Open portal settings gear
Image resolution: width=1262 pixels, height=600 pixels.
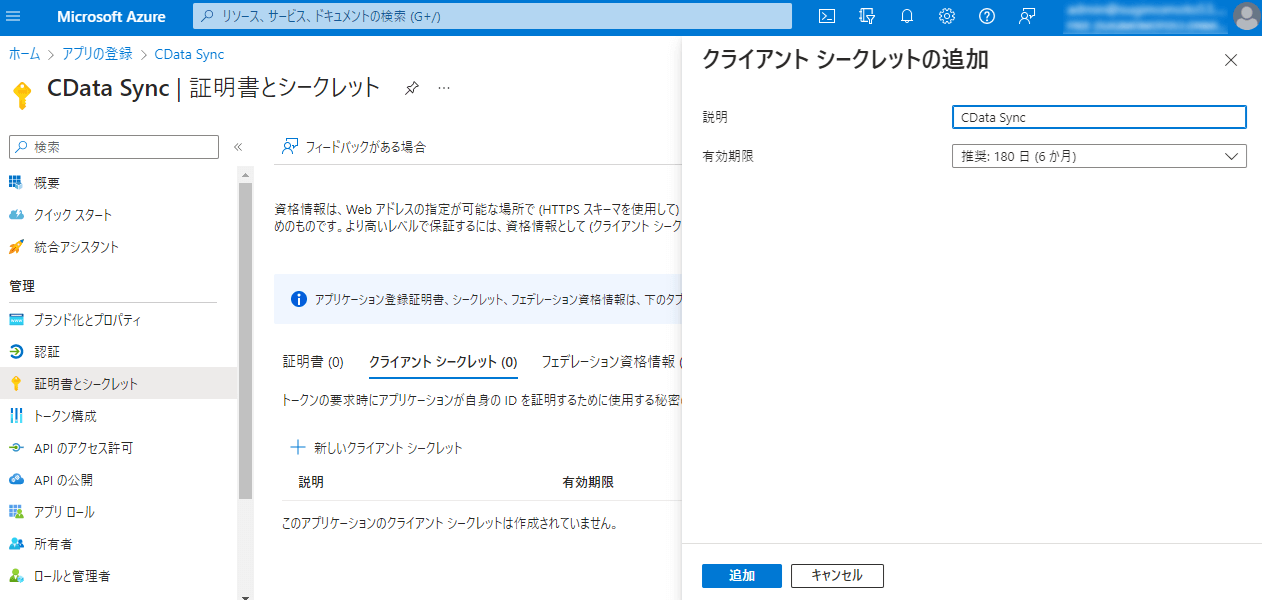point(947,16)
